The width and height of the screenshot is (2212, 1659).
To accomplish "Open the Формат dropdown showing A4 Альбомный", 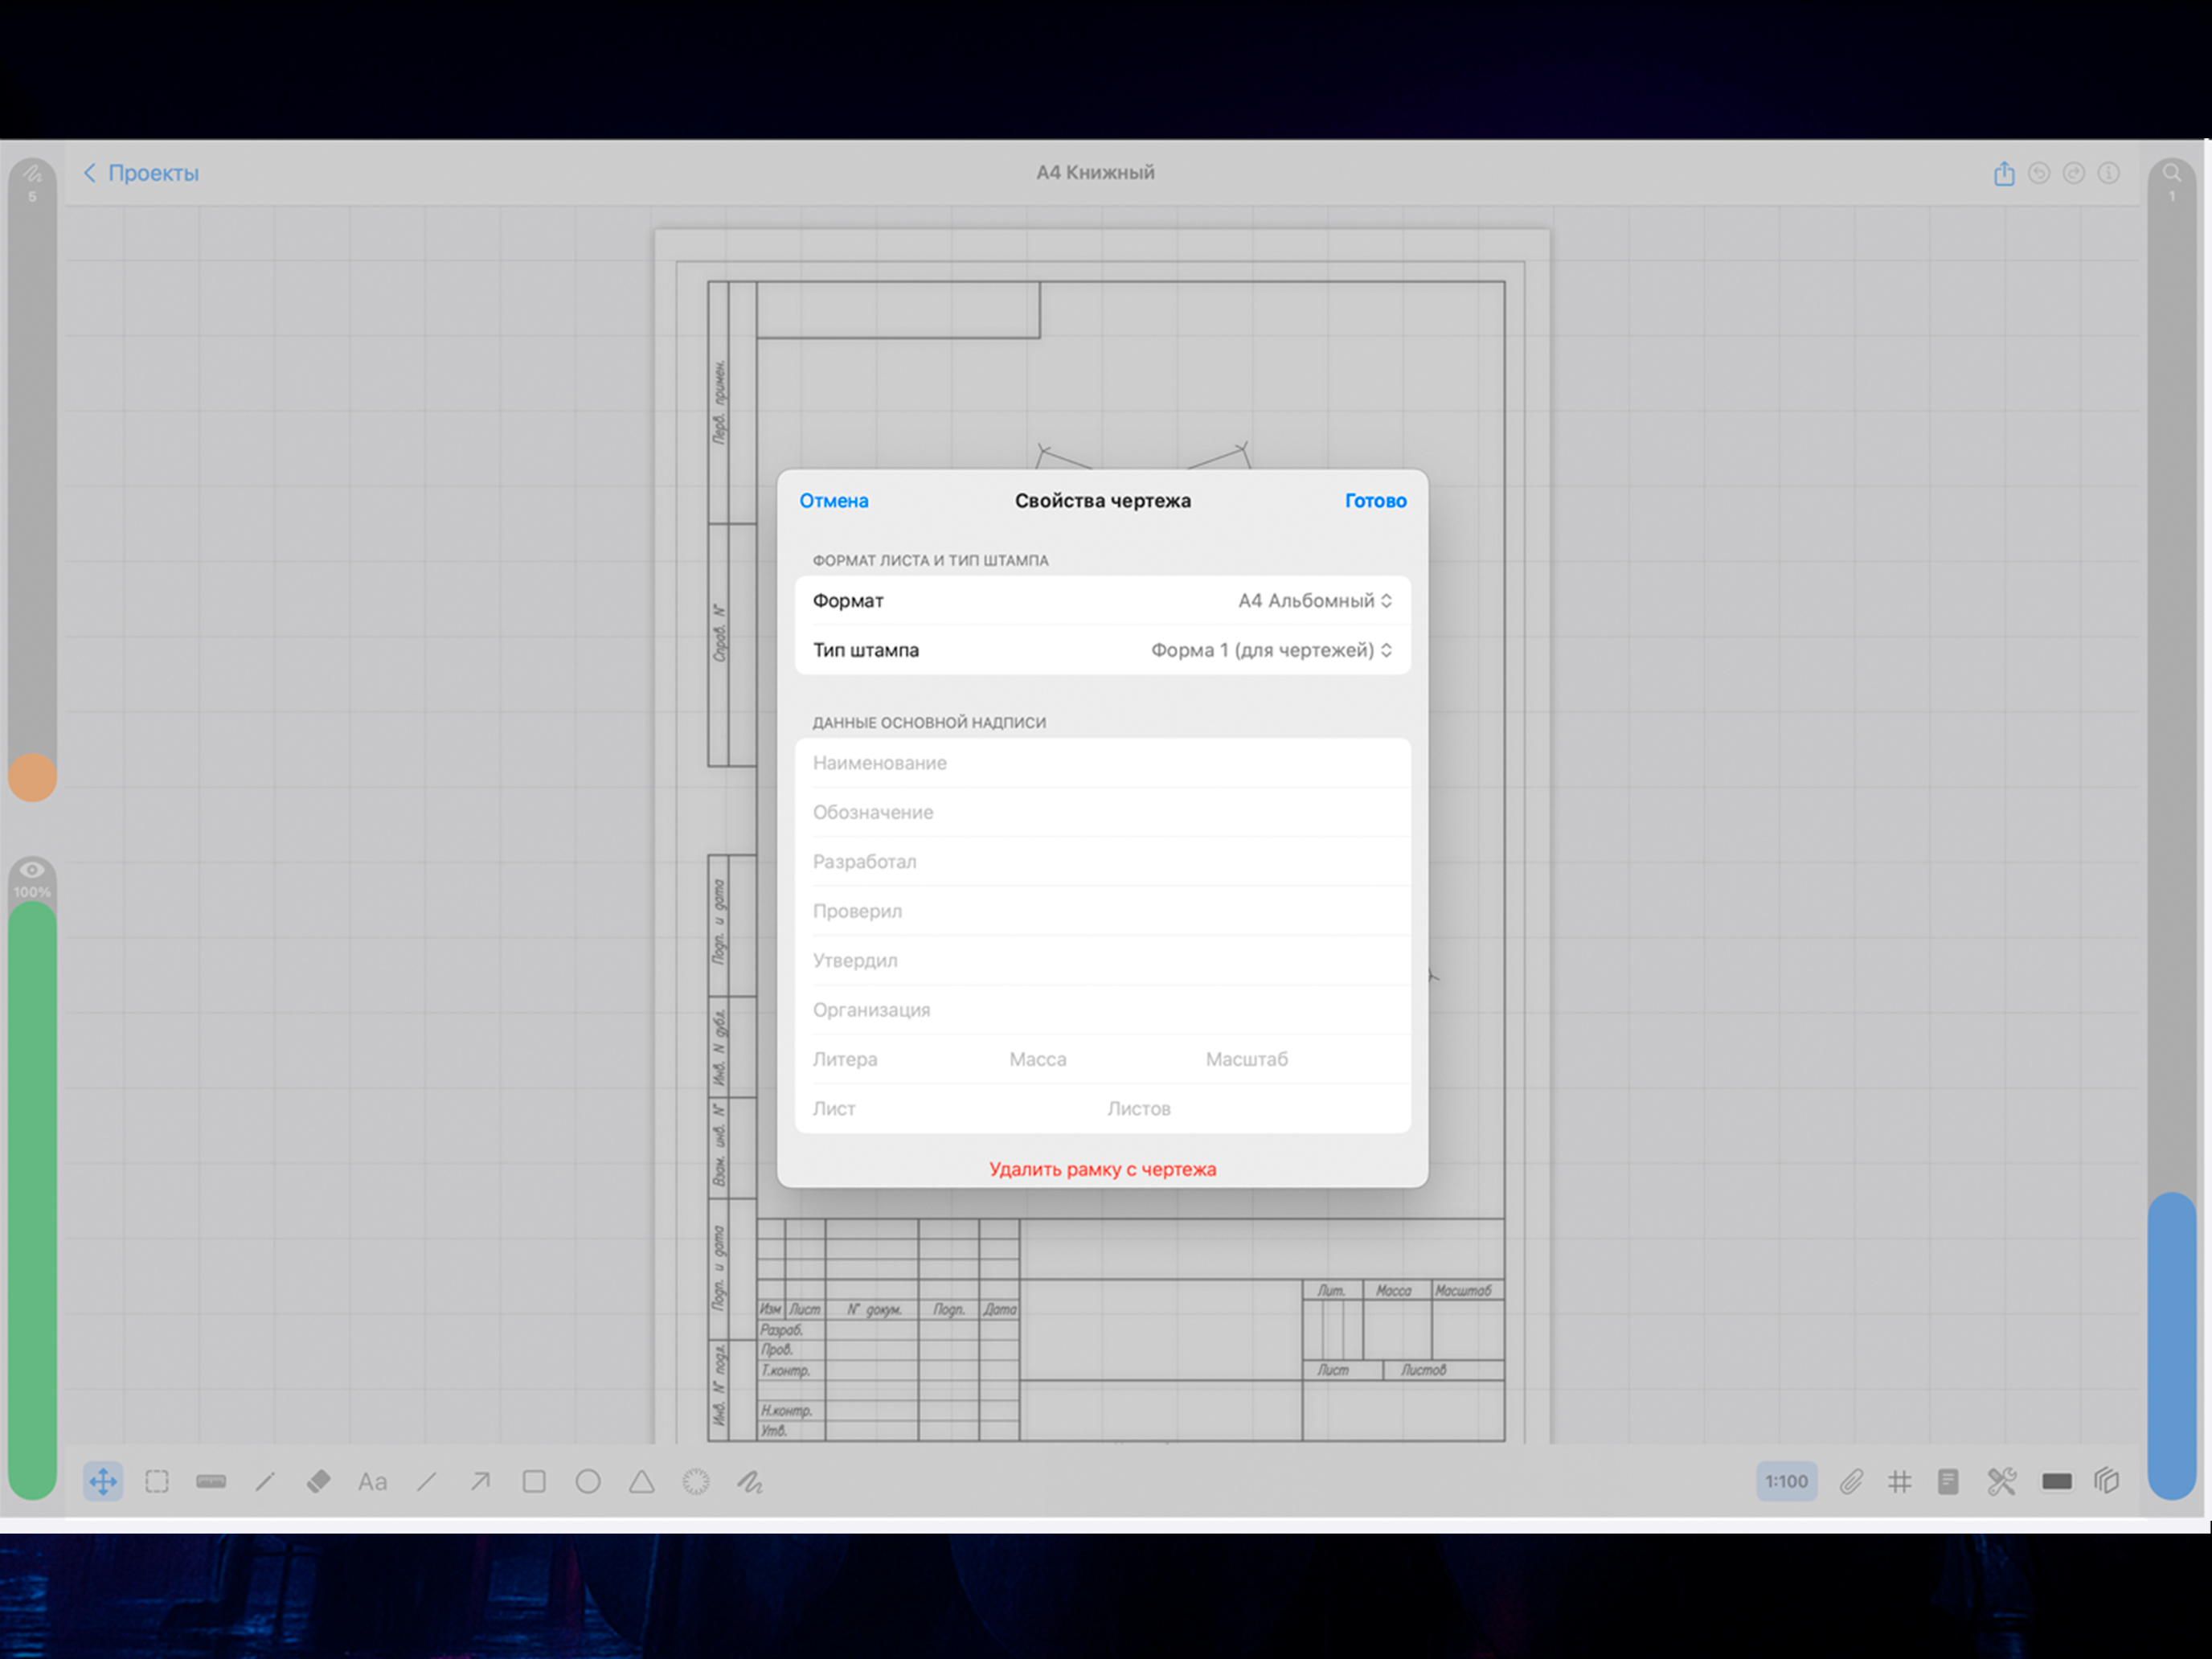I will pyautogui.click(x=1103, y=600).
